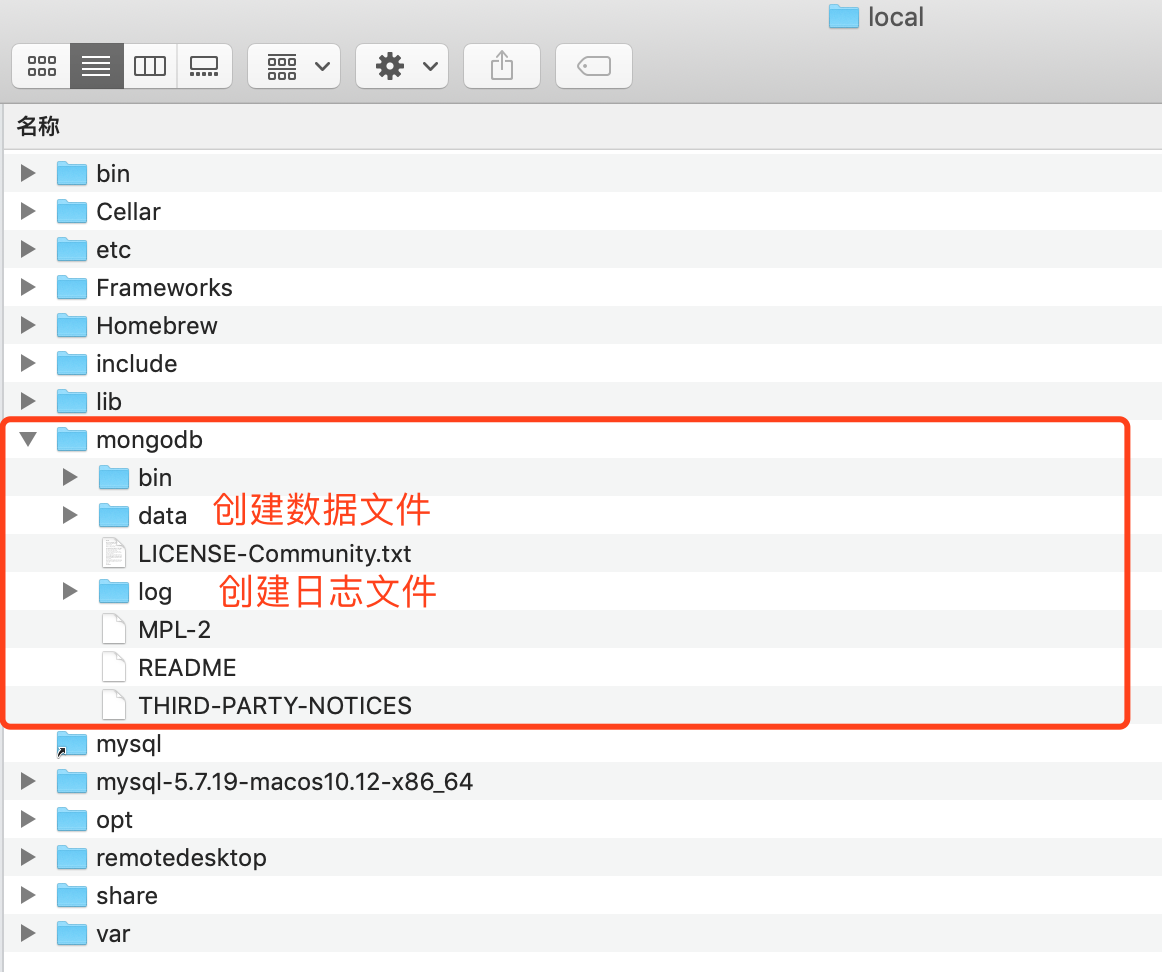Expand the Homebrew folder
Screen dimensions: 1162x972
pyautogui.click(x=28, y=325)
